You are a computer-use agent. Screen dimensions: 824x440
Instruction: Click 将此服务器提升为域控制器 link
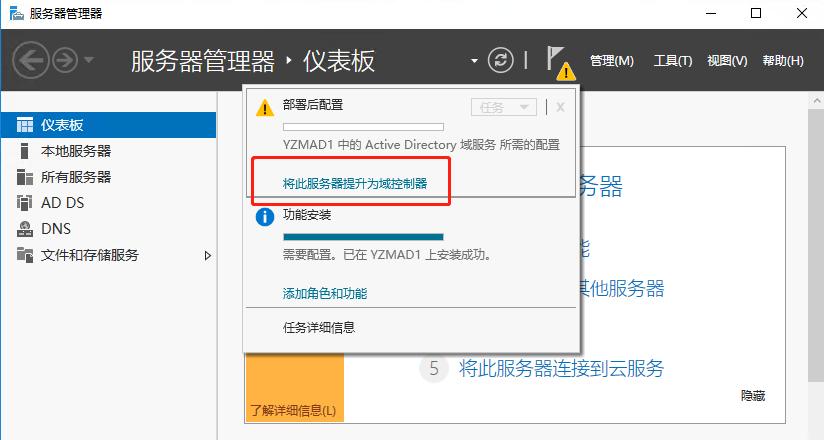tap(355, 184)
